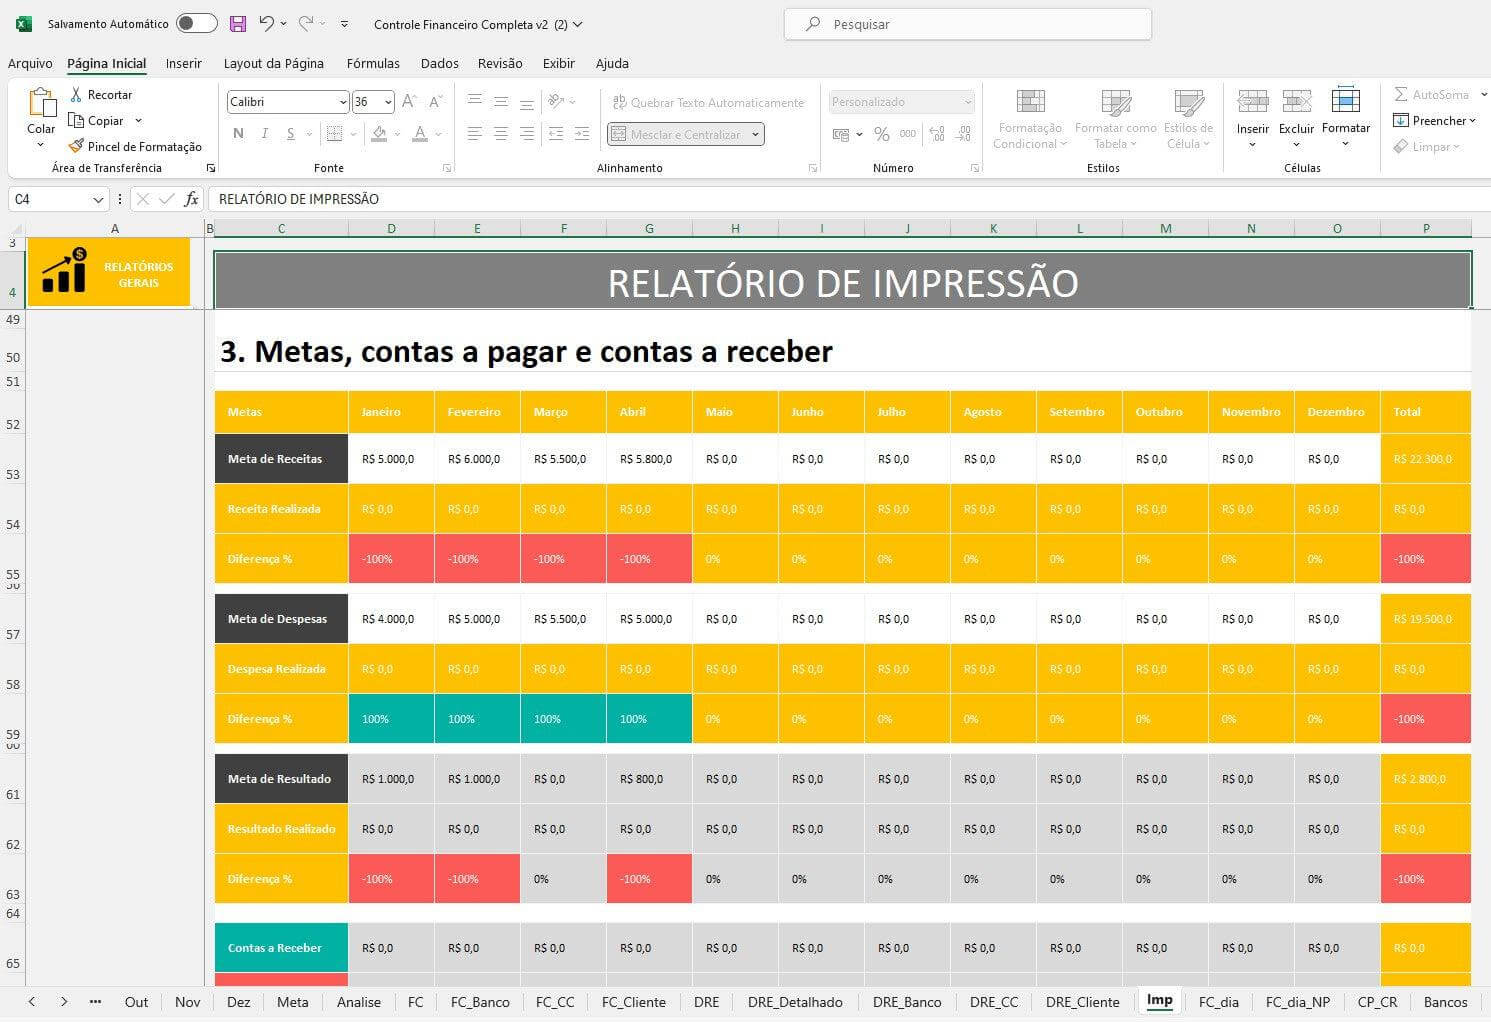Select the Copiar command
The image size is (1491, 1022).
pyautogui.click(x=104, y=120)
